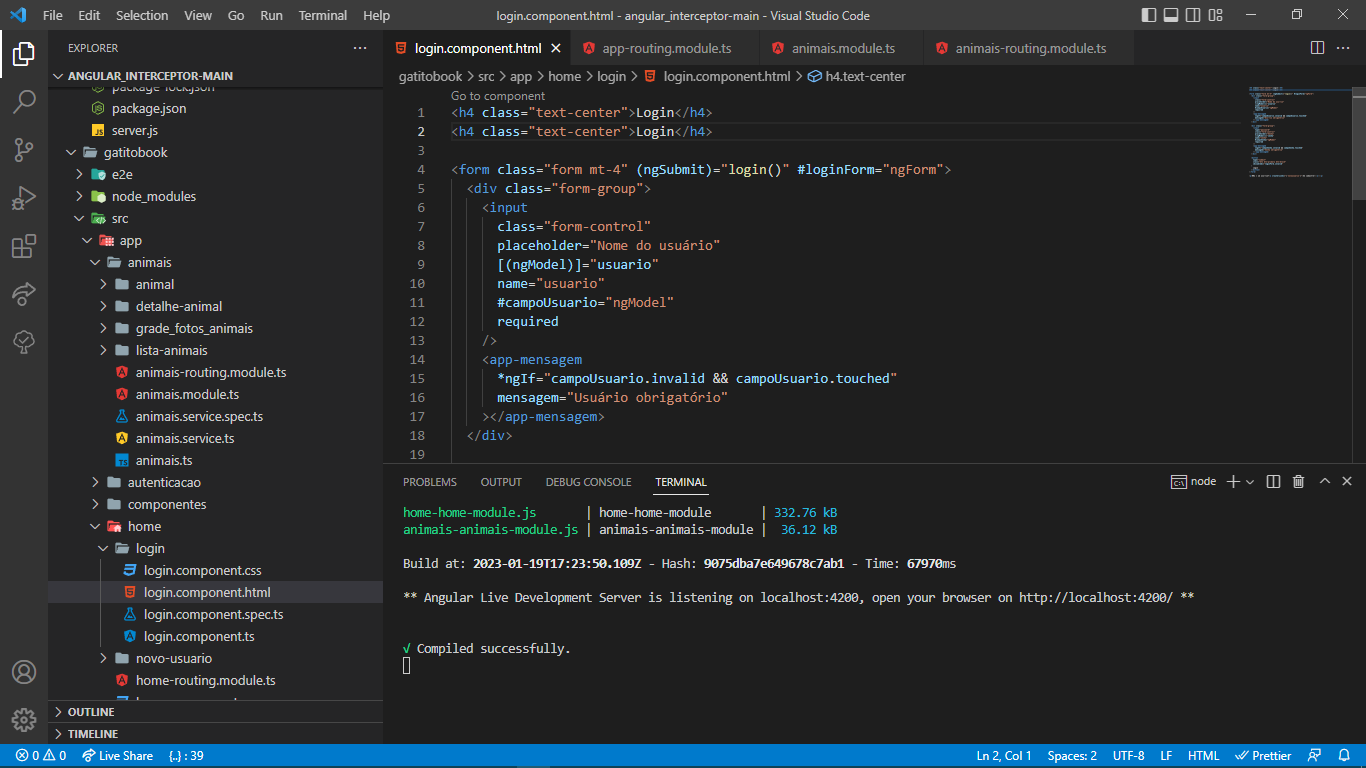Click Live Share in status bar
This screenshot has width=1366, height=768.
(118, 756)
